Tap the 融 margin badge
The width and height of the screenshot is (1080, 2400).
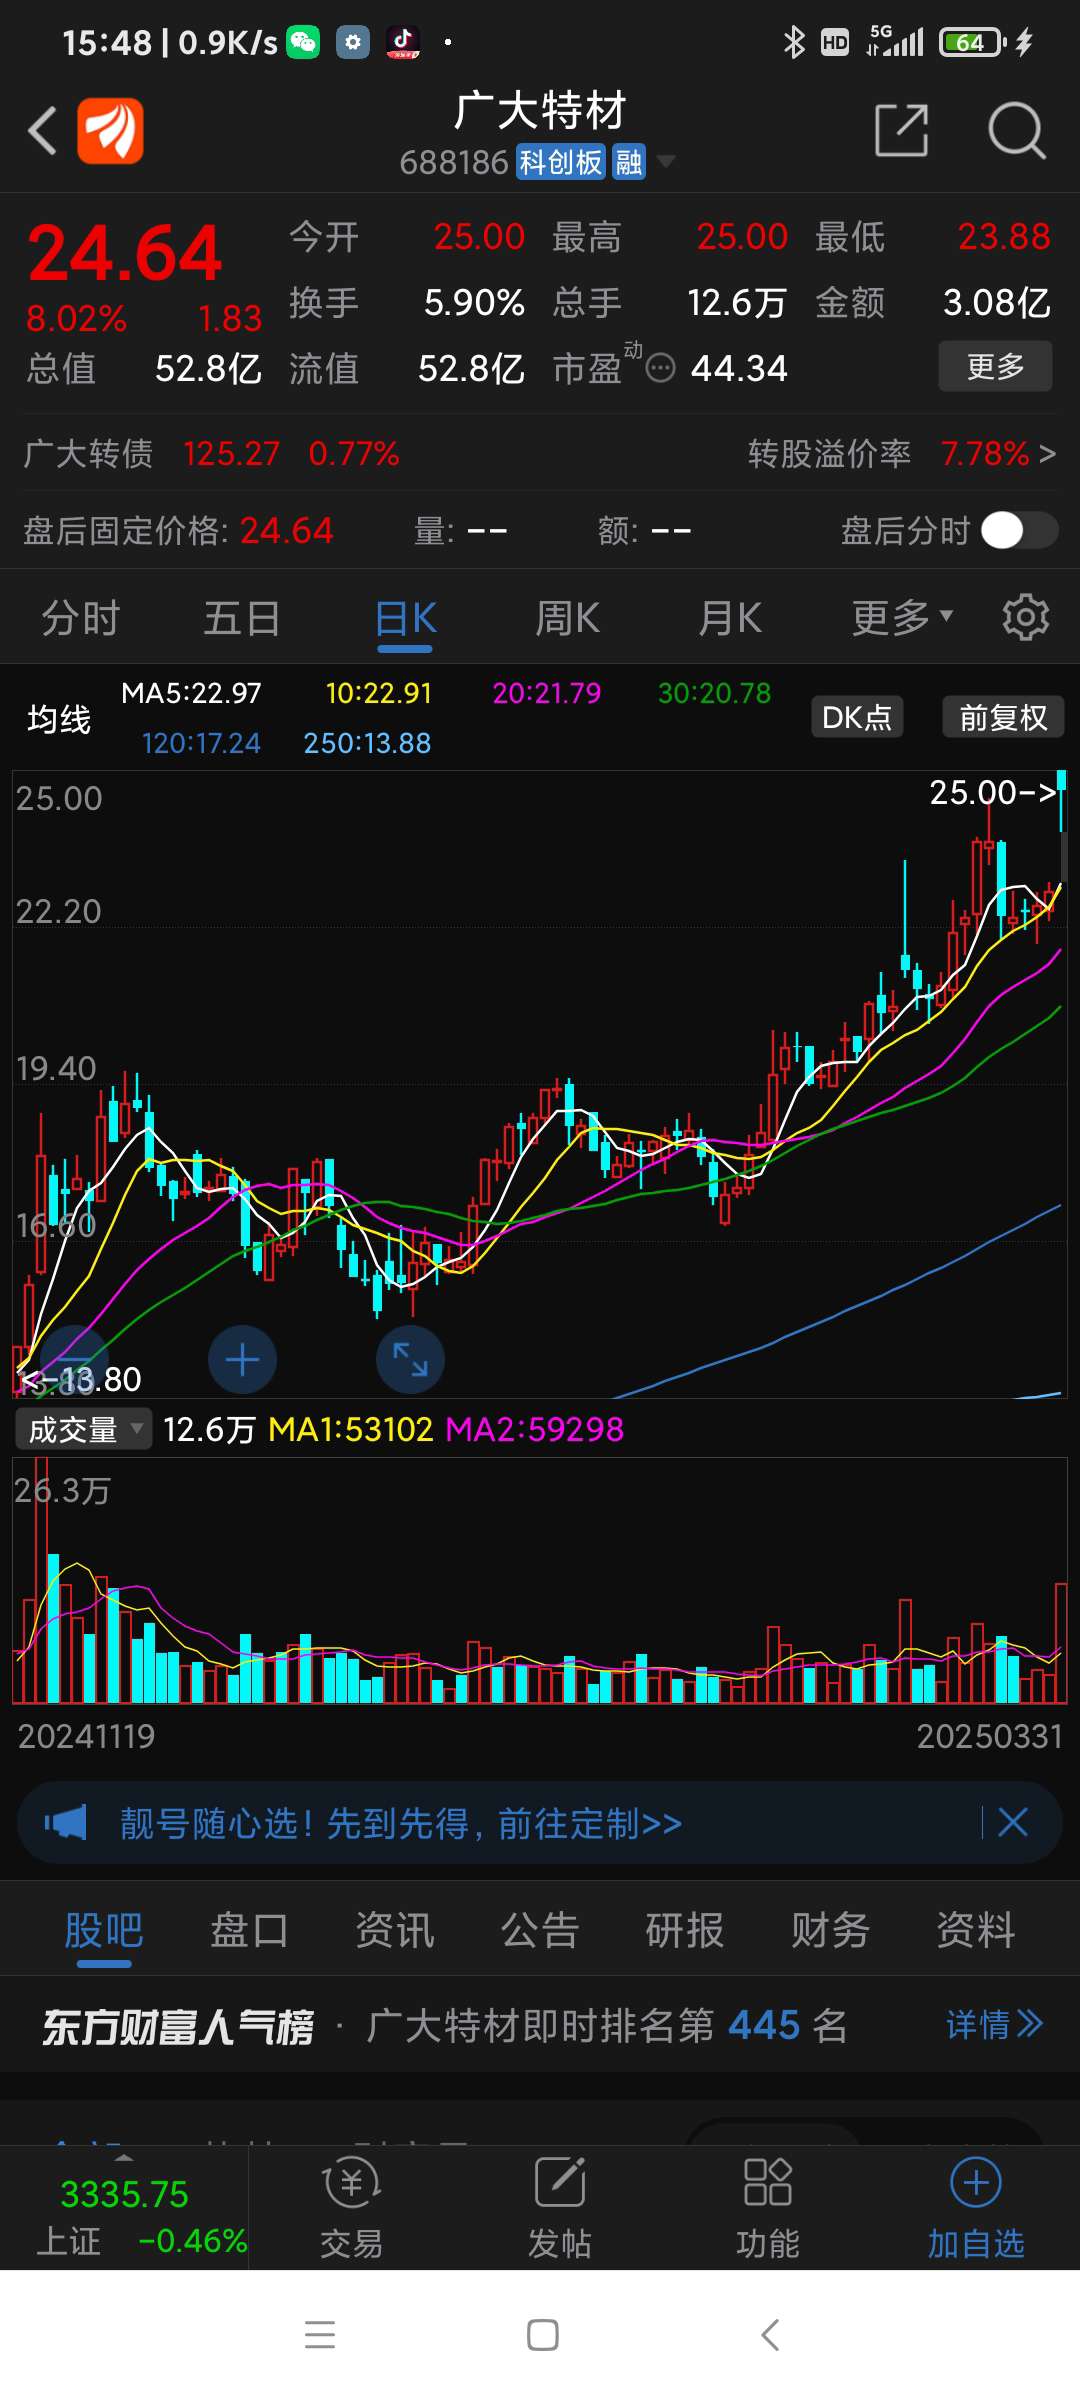click(x=628, y=162)
